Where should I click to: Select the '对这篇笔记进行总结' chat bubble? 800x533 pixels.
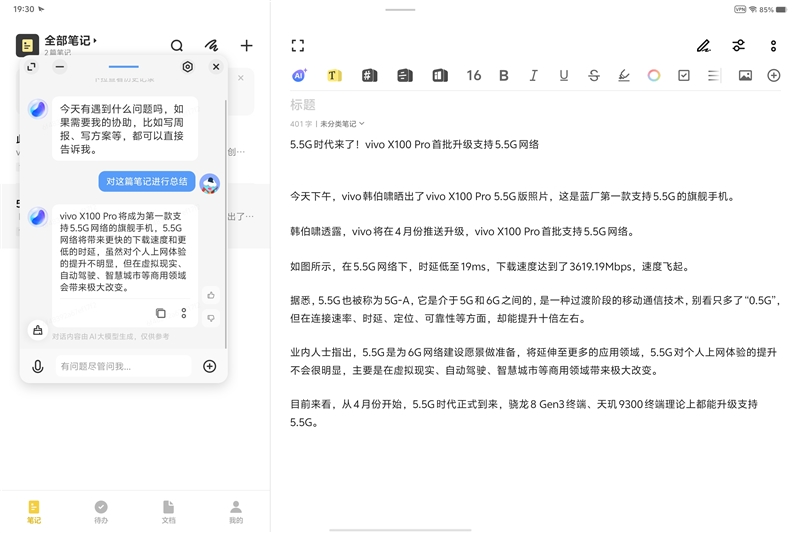pyautogui.click(x=147, y=182)
